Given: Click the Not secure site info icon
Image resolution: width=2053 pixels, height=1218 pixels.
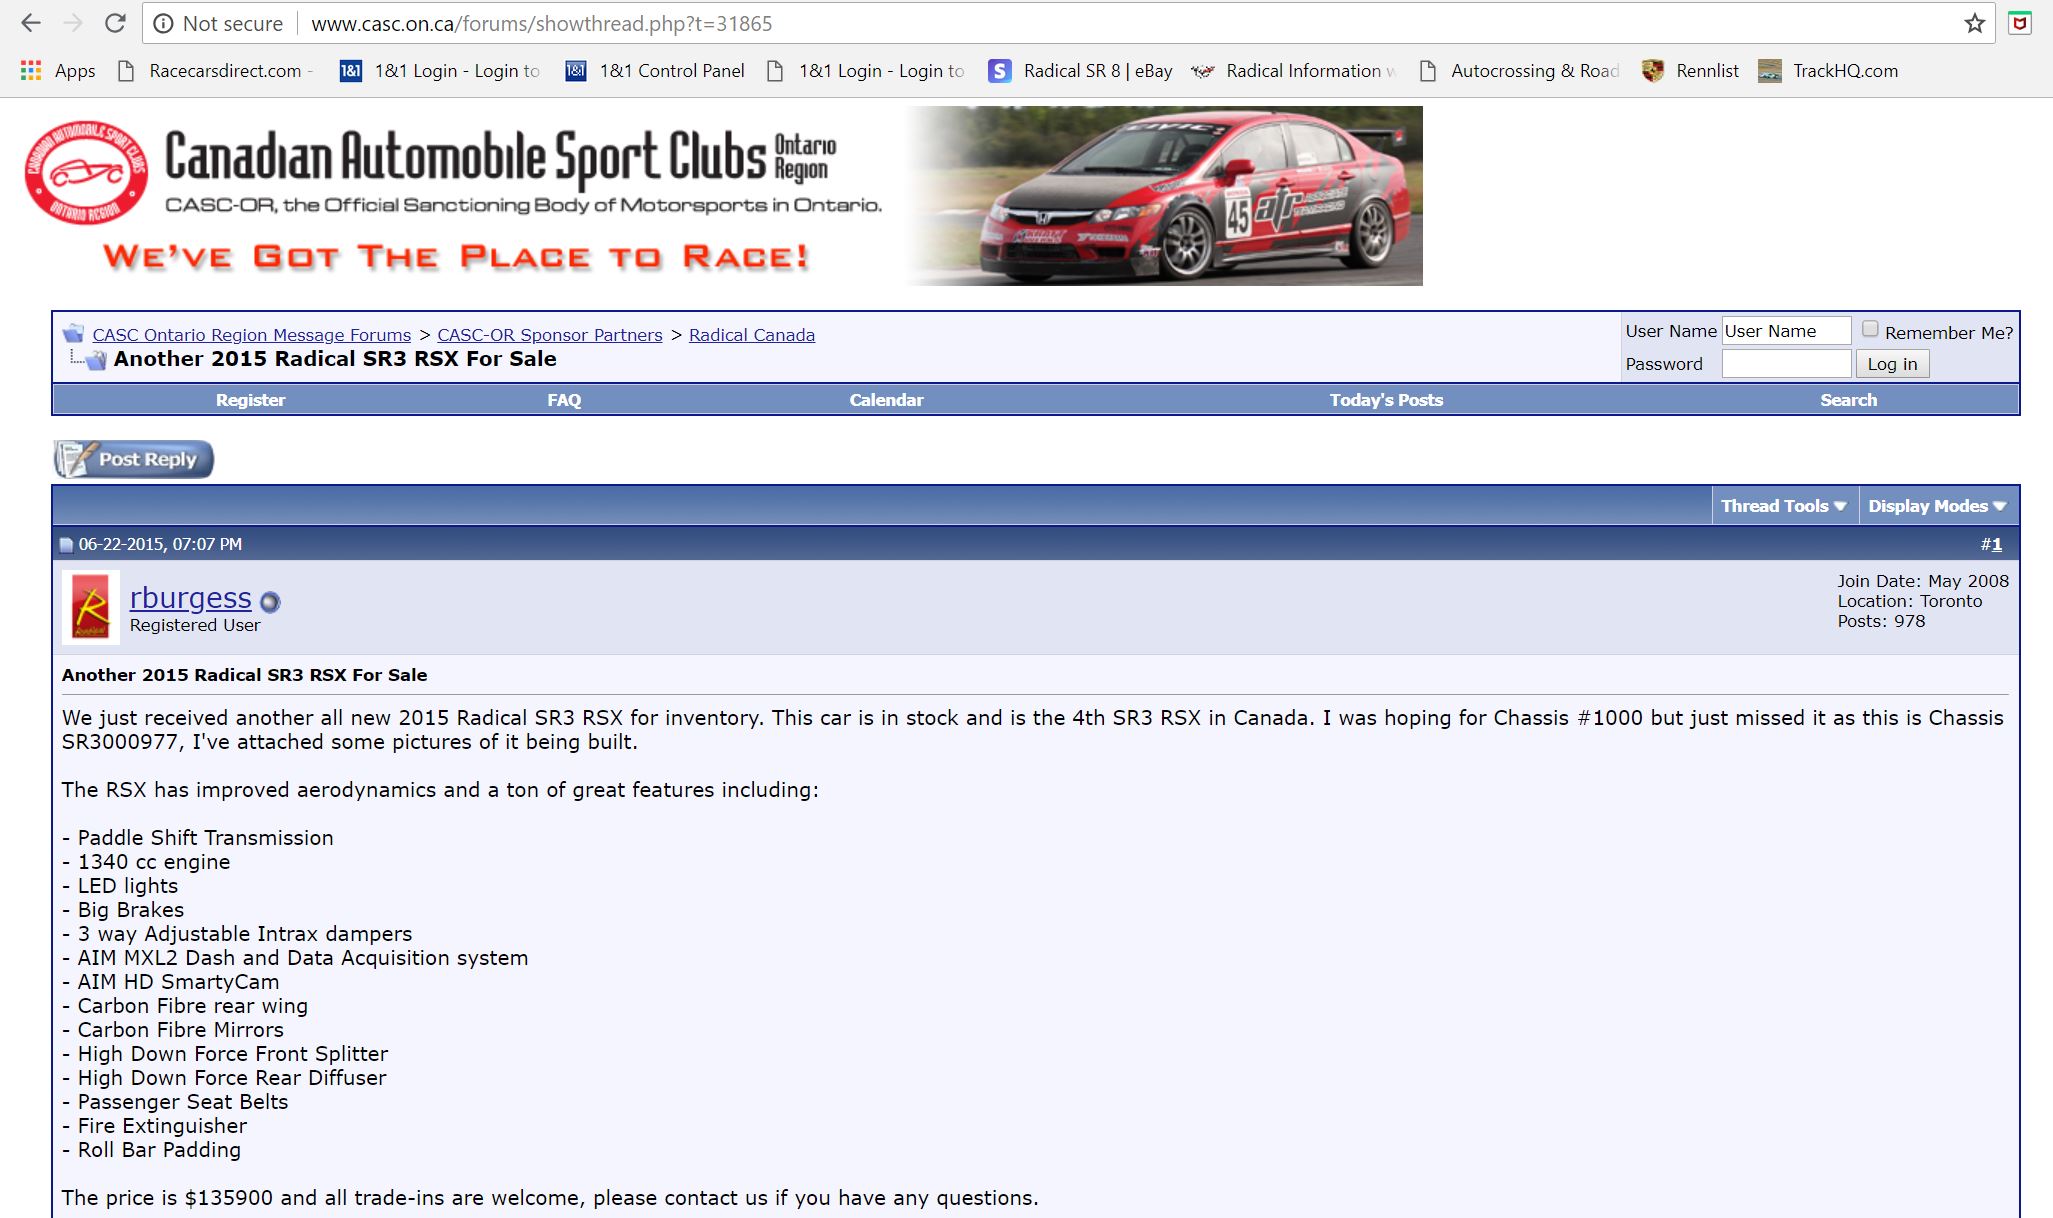Looking at the screenshot, I should pos(164,23).
